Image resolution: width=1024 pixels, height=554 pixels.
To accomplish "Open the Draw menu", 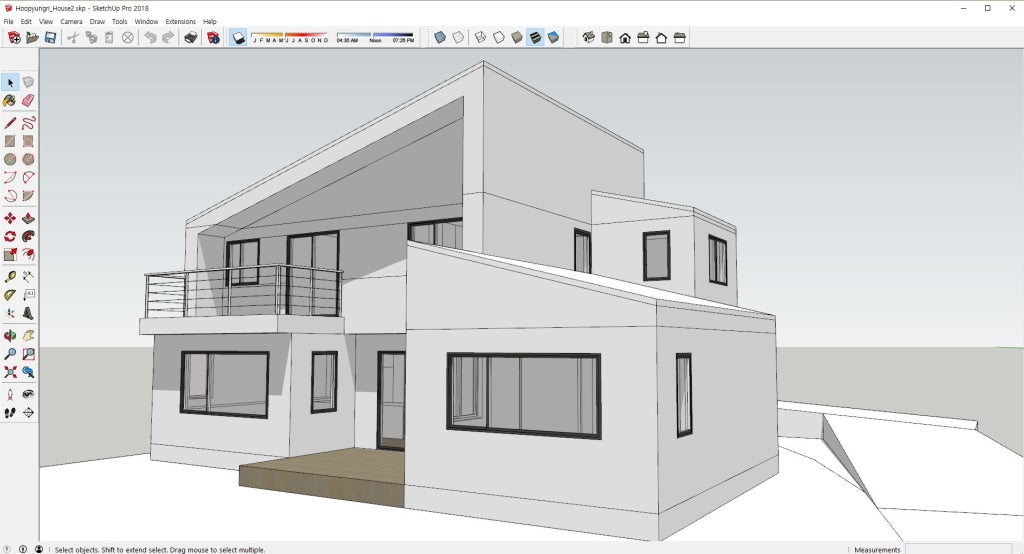I will [97, 22].
